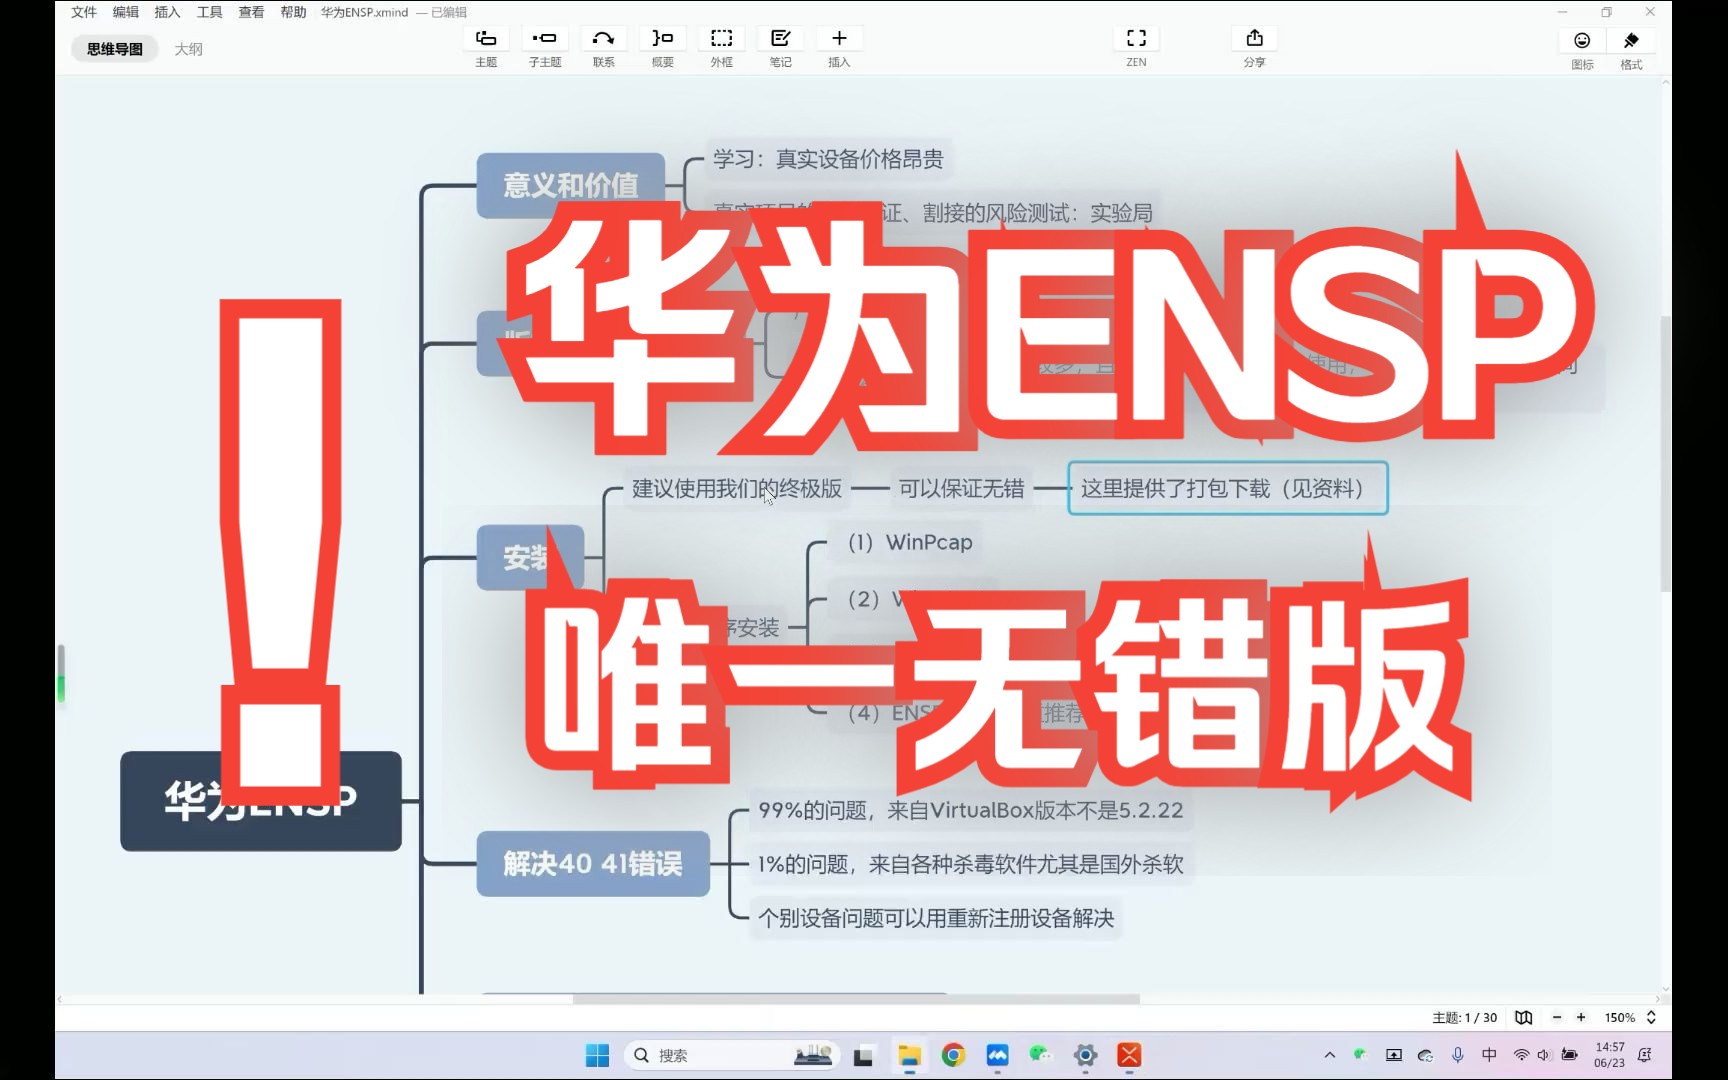This screenshot has height=1080, width=1728.
Task: Switch to the 思维导图 mind map view
Action: click(x=114, y=49)
